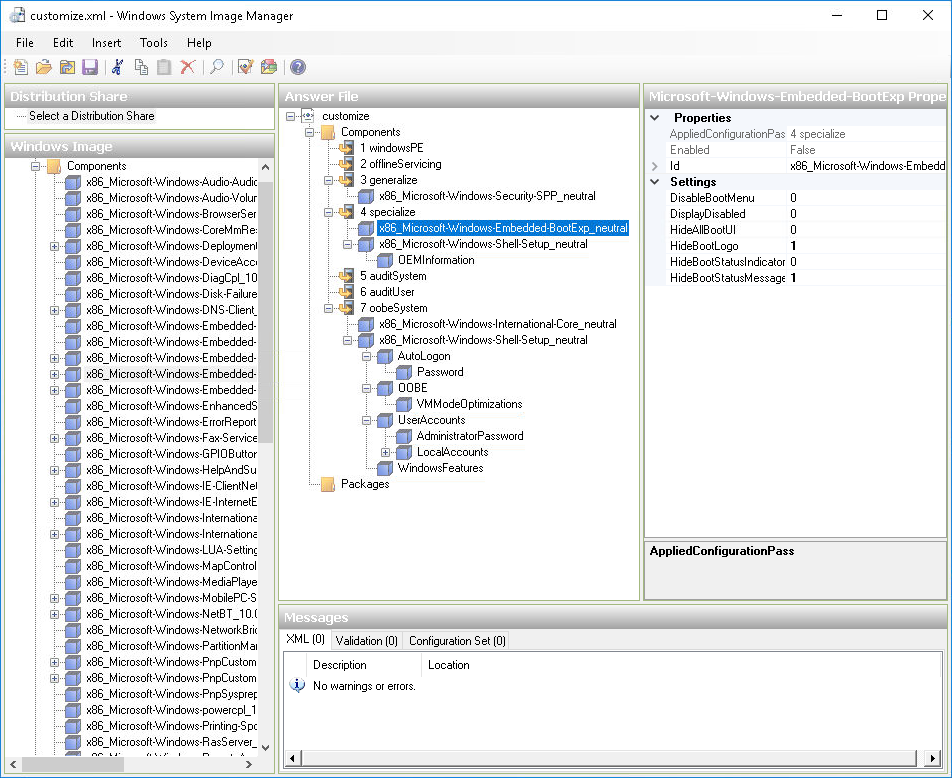
Task: Switch to the Validation (0) tab
Action: 366,641
